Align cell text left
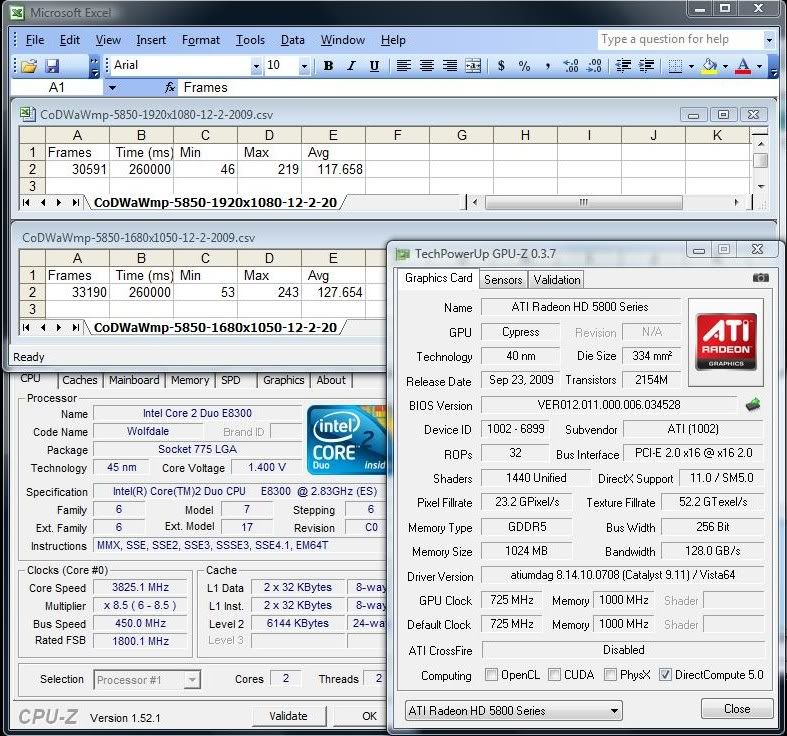Image resolution: width=787 pixels, height=736 pixels. point(404,66)
